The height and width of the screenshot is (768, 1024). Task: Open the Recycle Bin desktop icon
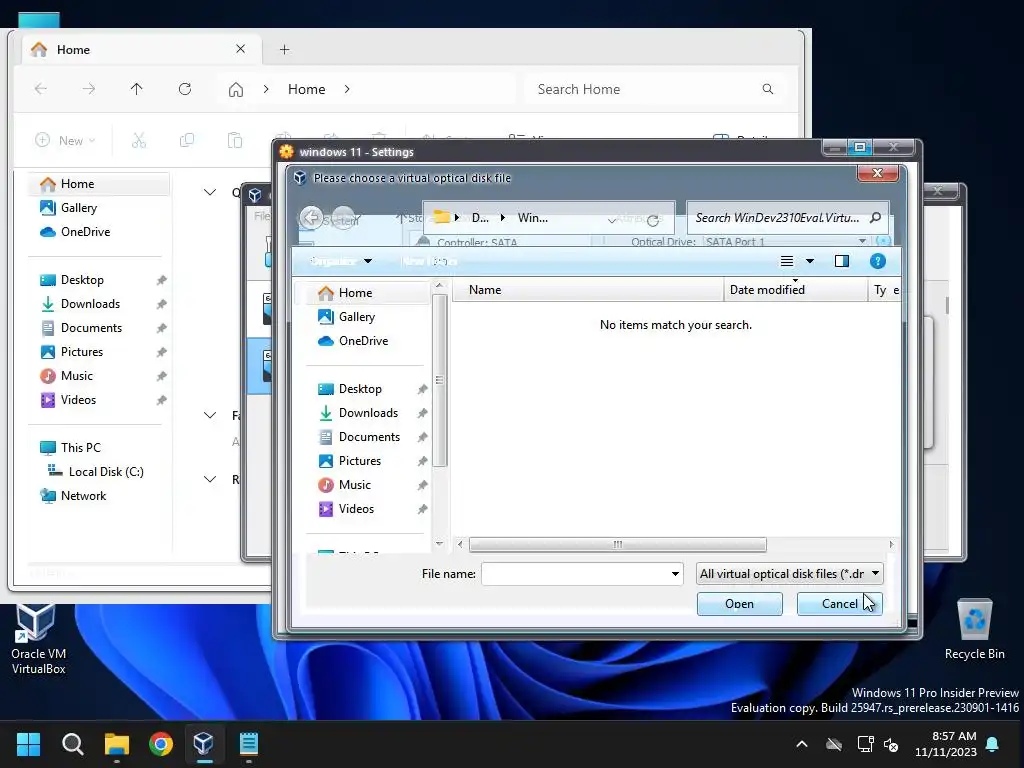[x=974, y=629]
